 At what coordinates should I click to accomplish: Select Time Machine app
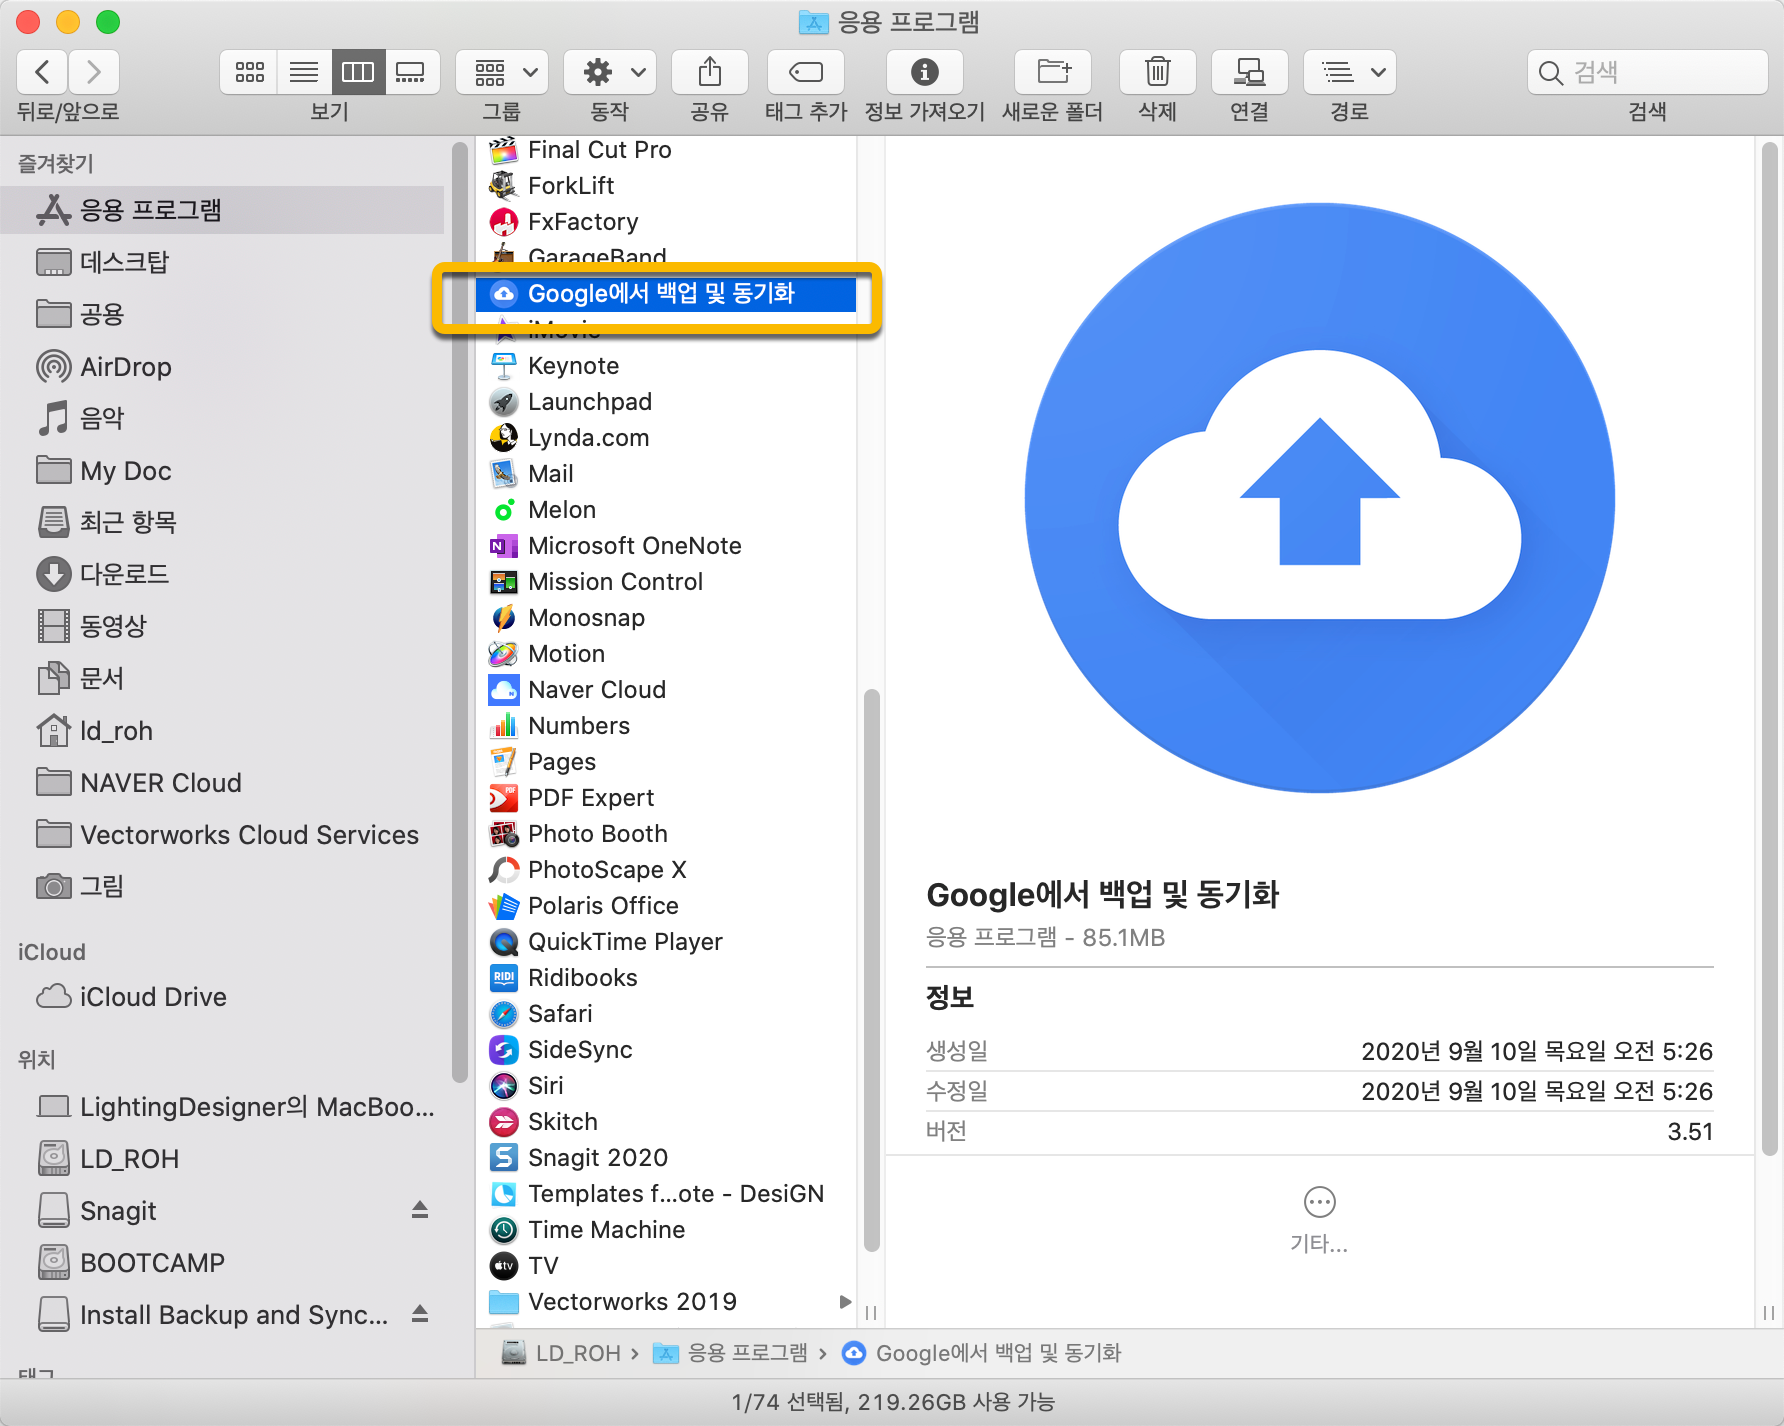tap(666, 1230)
